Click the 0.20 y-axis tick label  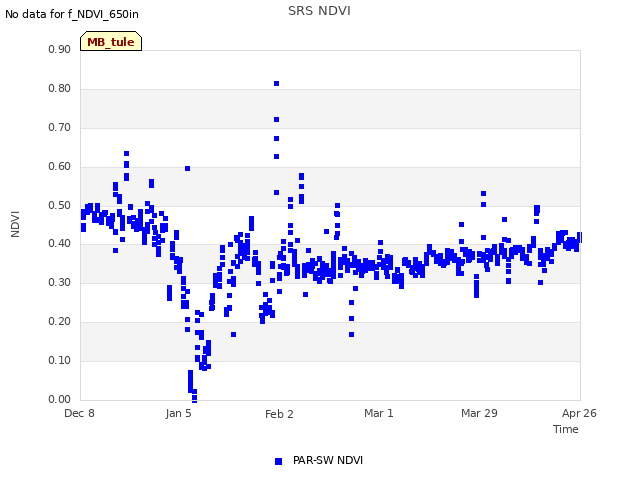[x=60, y=321]
